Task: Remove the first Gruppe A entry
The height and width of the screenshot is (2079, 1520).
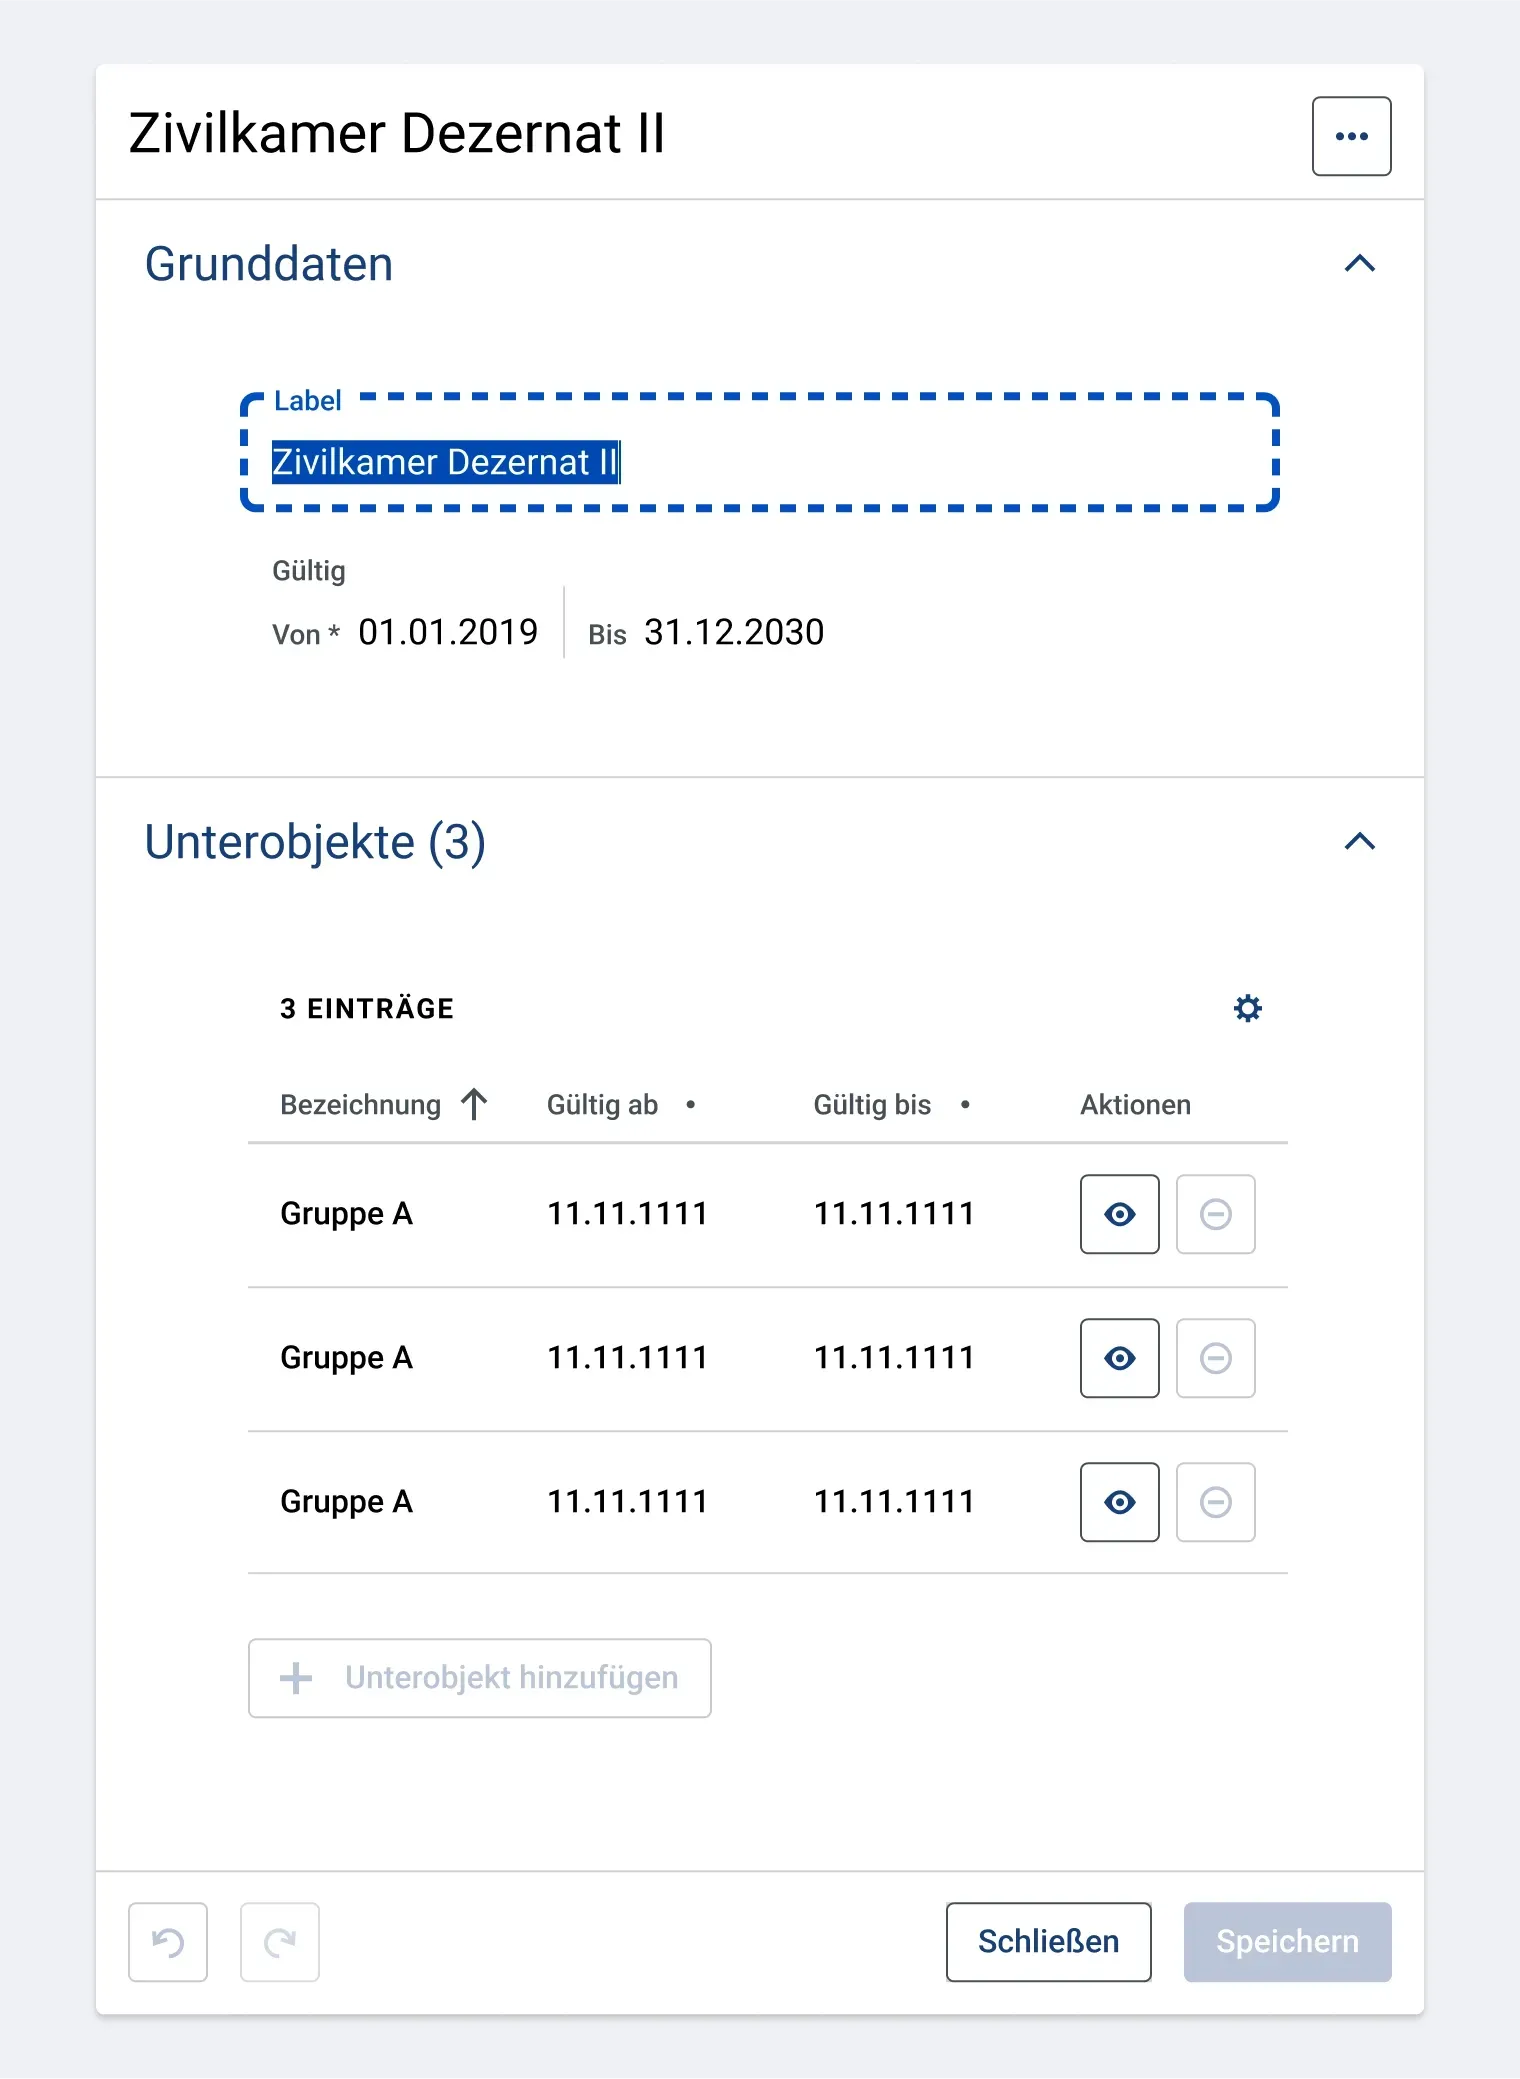Action: (x=1216, y=1214)
